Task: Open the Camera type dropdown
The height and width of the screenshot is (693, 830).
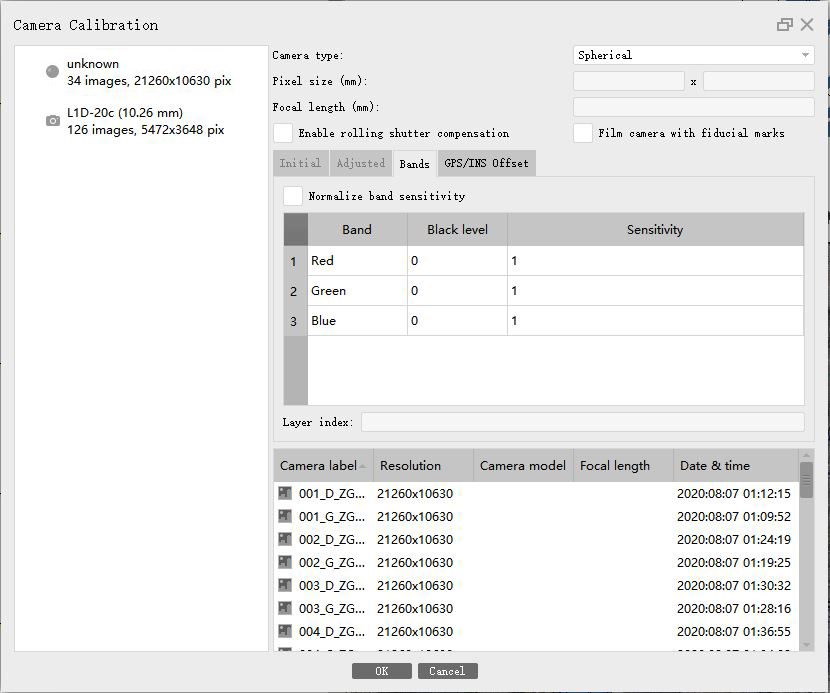Action: pos(694,55)
